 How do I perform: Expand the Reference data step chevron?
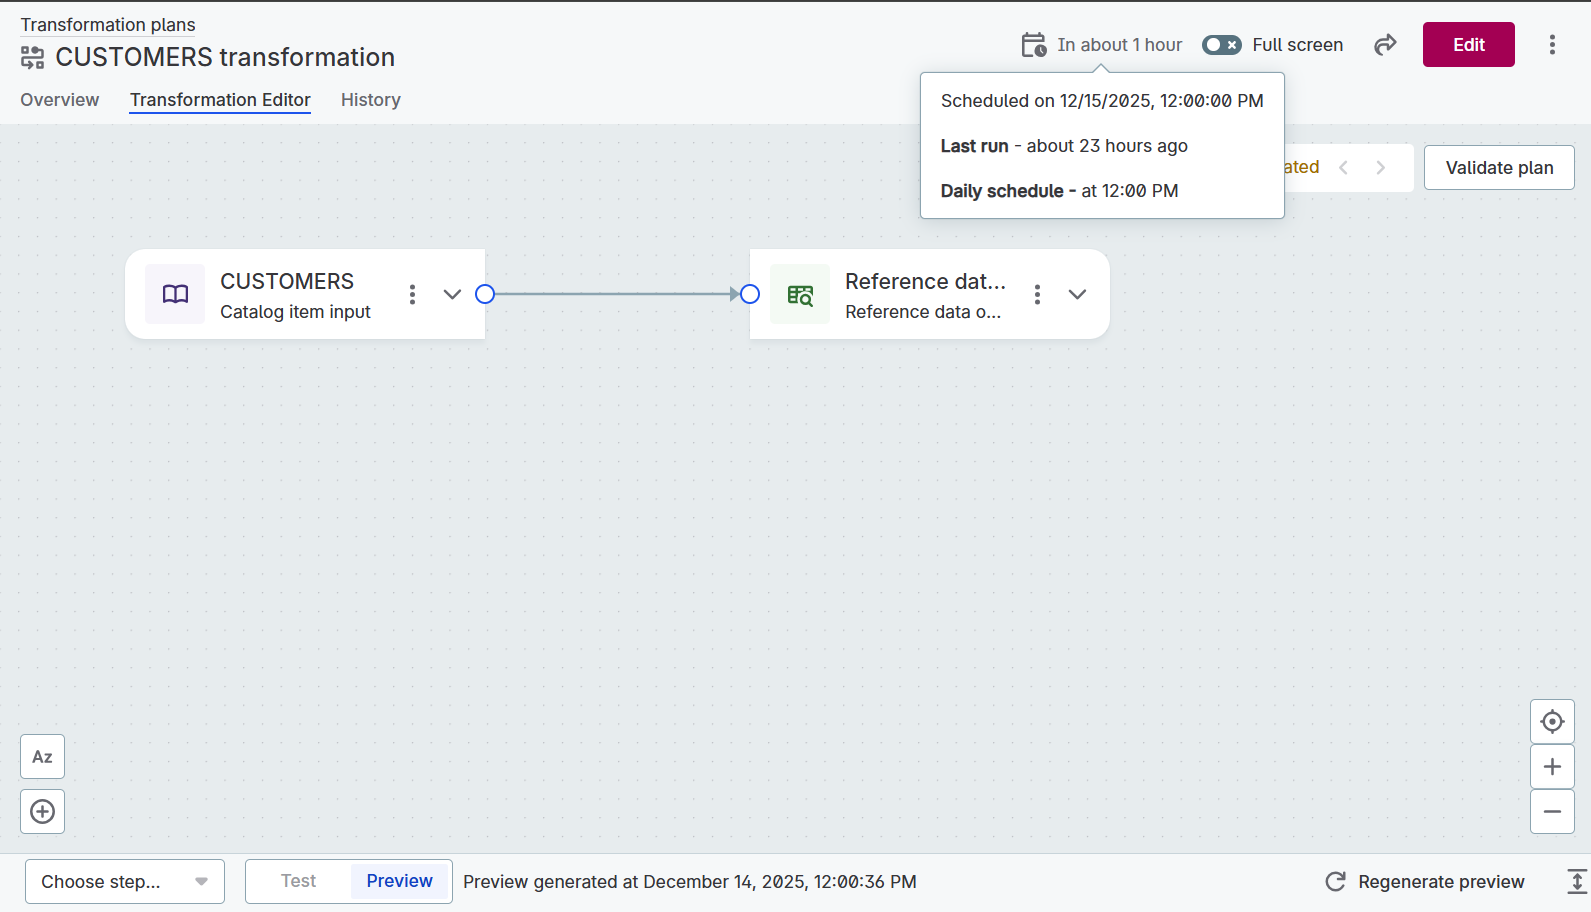point(1077,294)
